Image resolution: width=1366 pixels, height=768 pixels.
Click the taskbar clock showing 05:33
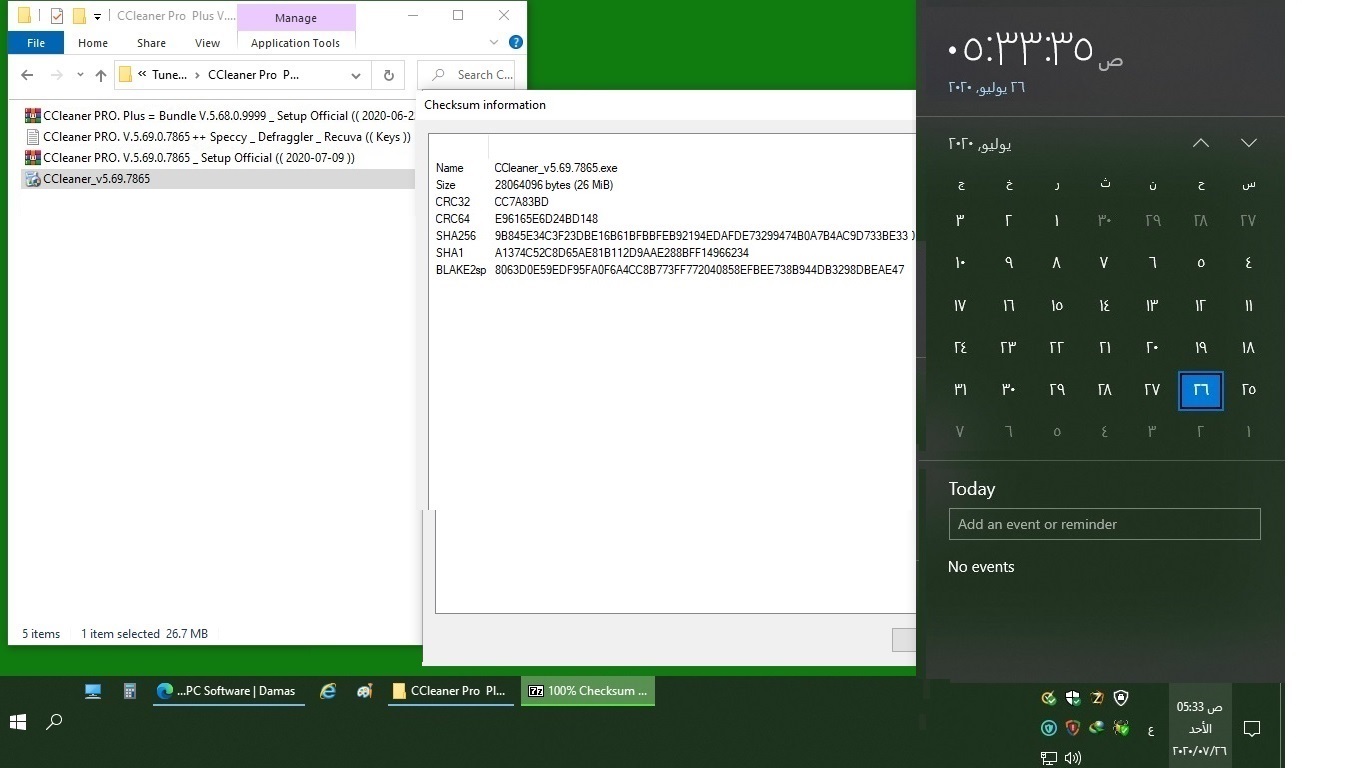coord(1200,728)
